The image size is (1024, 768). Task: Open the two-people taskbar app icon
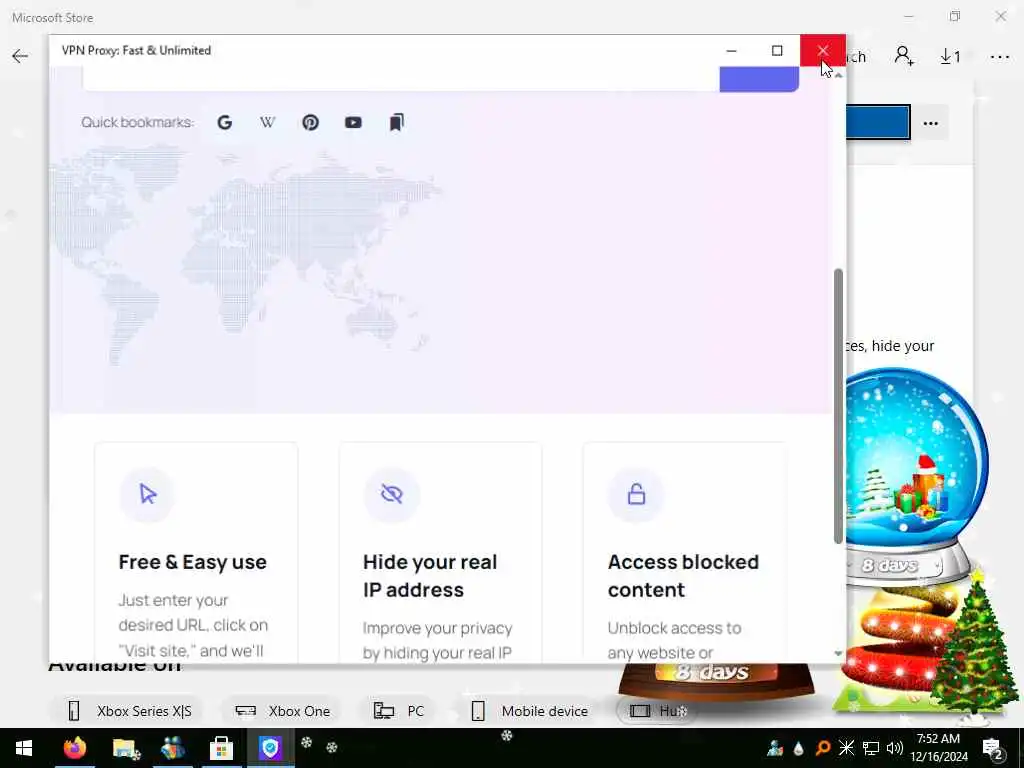coord(173,748)
